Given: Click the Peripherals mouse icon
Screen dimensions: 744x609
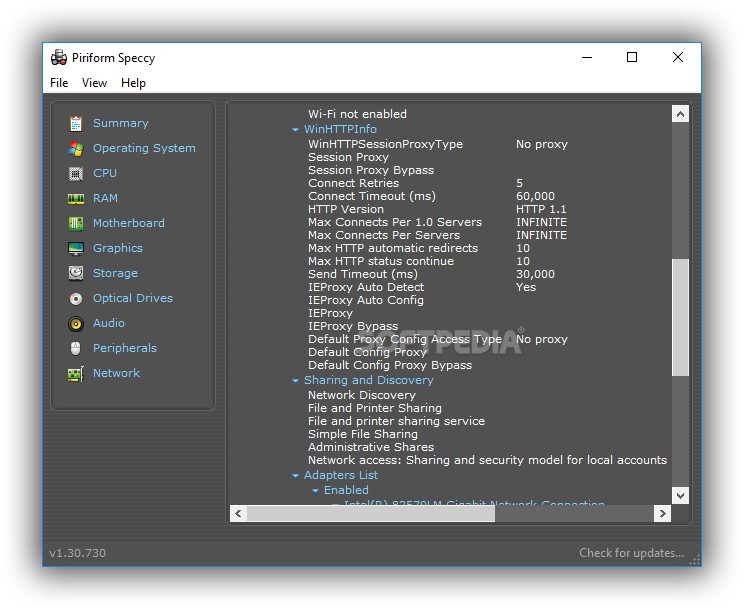Looking at the screenshot, I should point(76,348).
